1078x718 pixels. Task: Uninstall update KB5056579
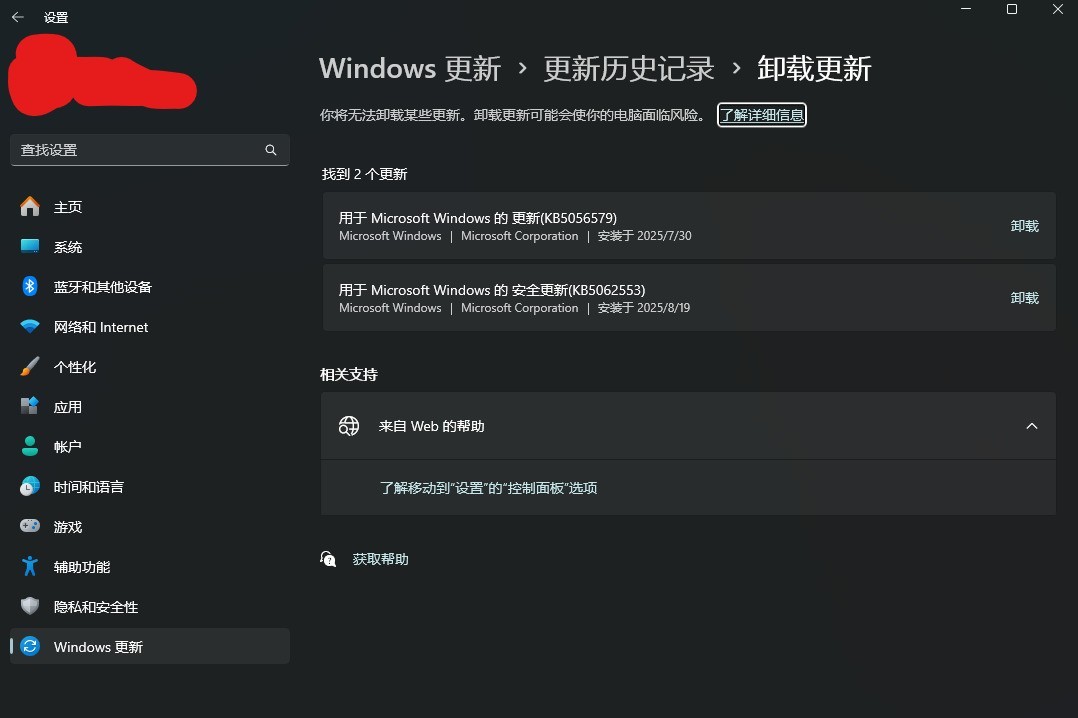pos(1024,226)
